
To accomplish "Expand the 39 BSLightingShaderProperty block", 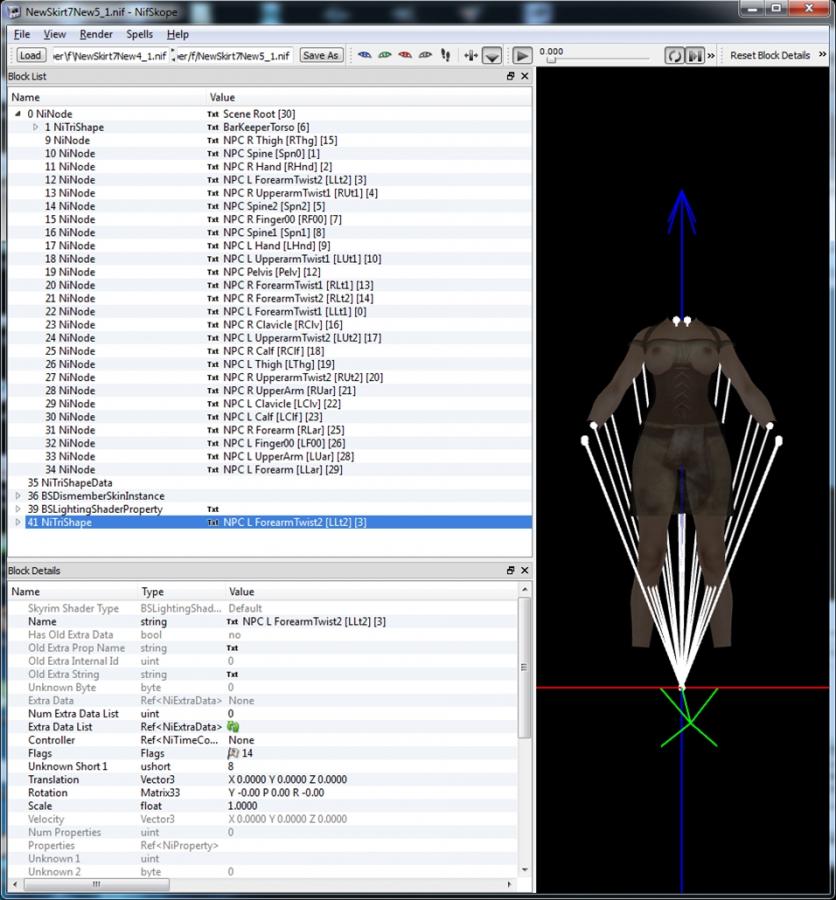I will [18, 509].
